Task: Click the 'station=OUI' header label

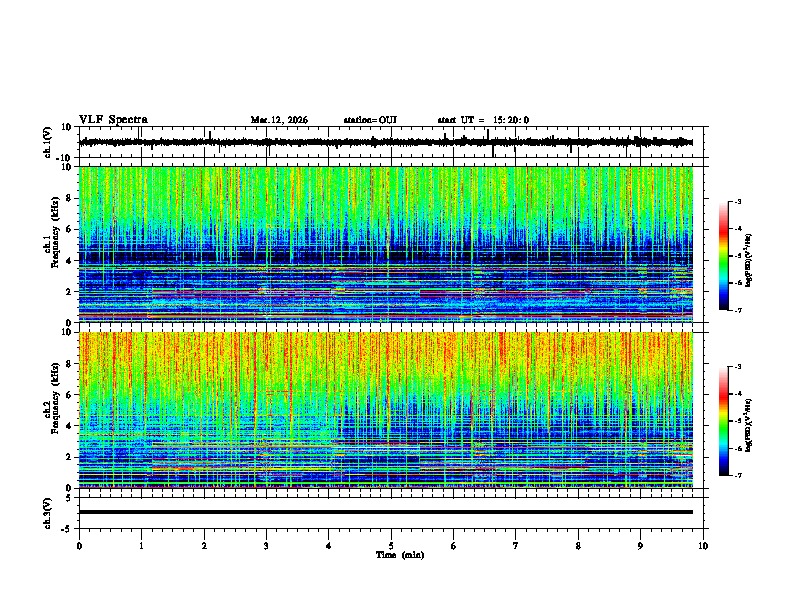Action: point(370,120)
